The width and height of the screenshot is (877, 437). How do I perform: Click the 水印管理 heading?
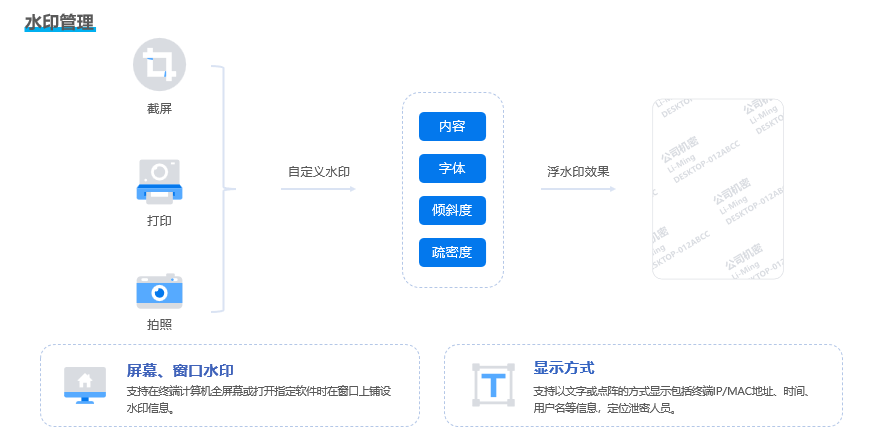[x=59, y=22]
